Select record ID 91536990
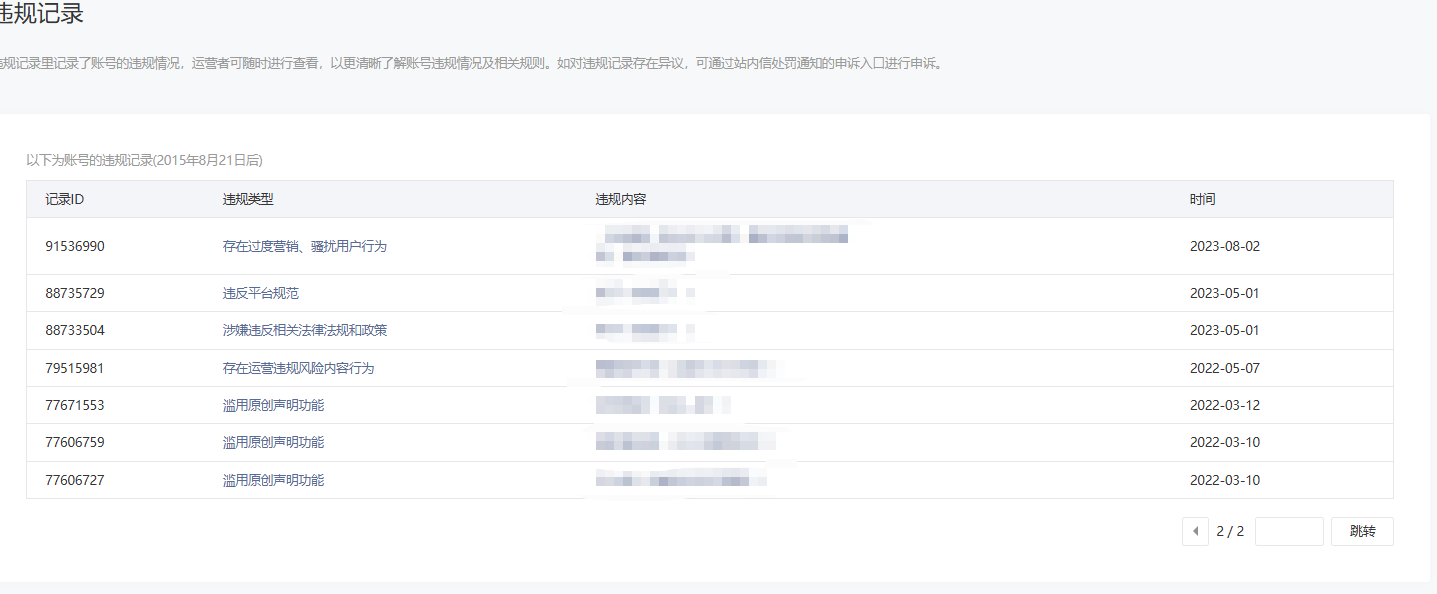This screenshot has height=594, width=1437. (75, 246)
